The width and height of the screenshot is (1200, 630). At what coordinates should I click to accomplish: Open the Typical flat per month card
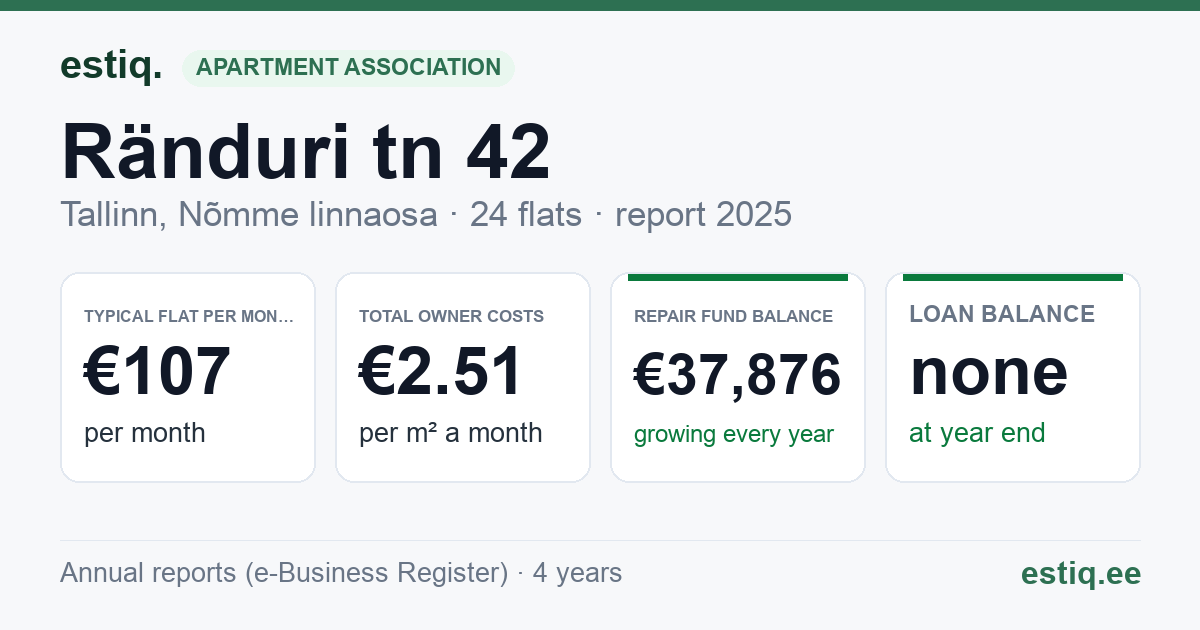188,377
